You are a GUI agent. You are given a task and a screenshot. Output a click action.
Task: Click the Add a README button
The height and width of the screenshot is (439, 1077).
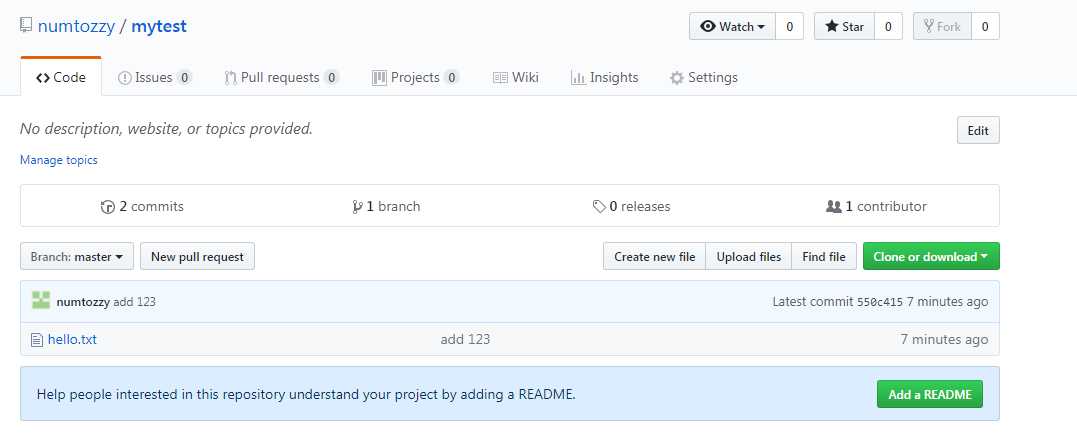[930, 395]
